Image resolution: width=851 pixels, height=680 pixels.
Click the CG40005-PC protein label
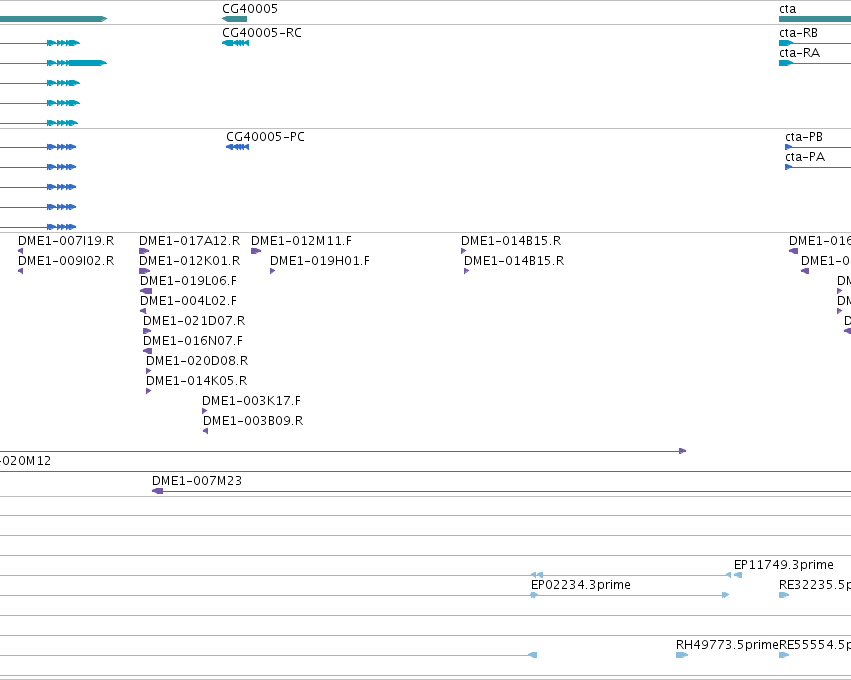[265, 137]
